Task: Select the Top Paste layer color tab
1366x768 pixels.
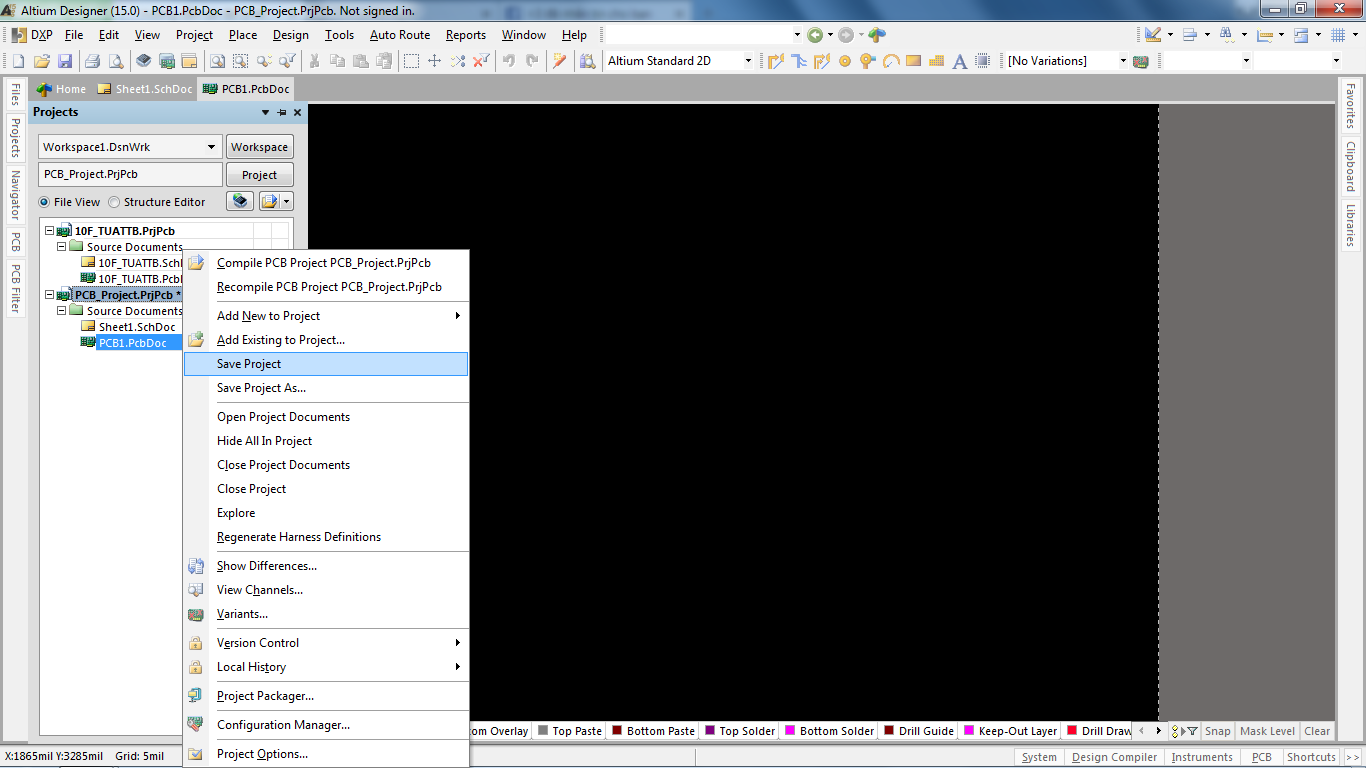Action: [x=570, y=731]
